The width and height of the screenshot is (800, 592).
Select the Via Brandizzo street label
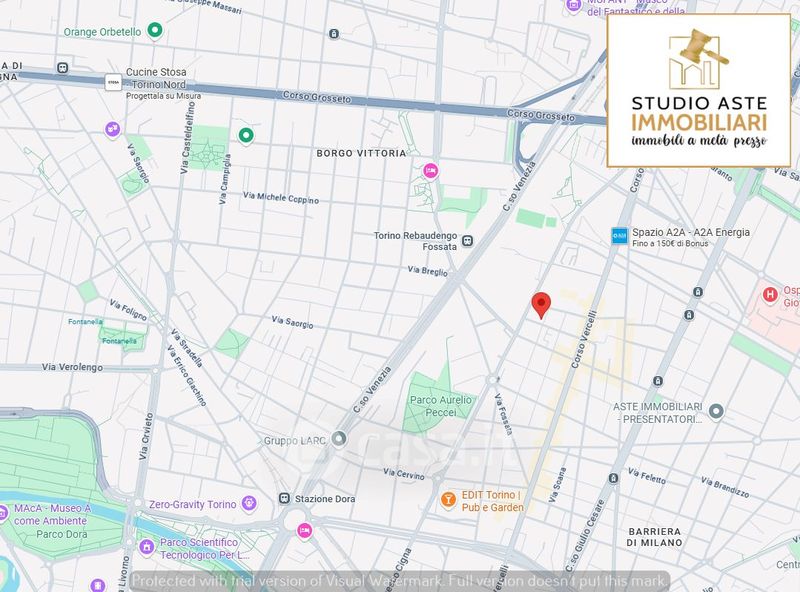point(724,487)
